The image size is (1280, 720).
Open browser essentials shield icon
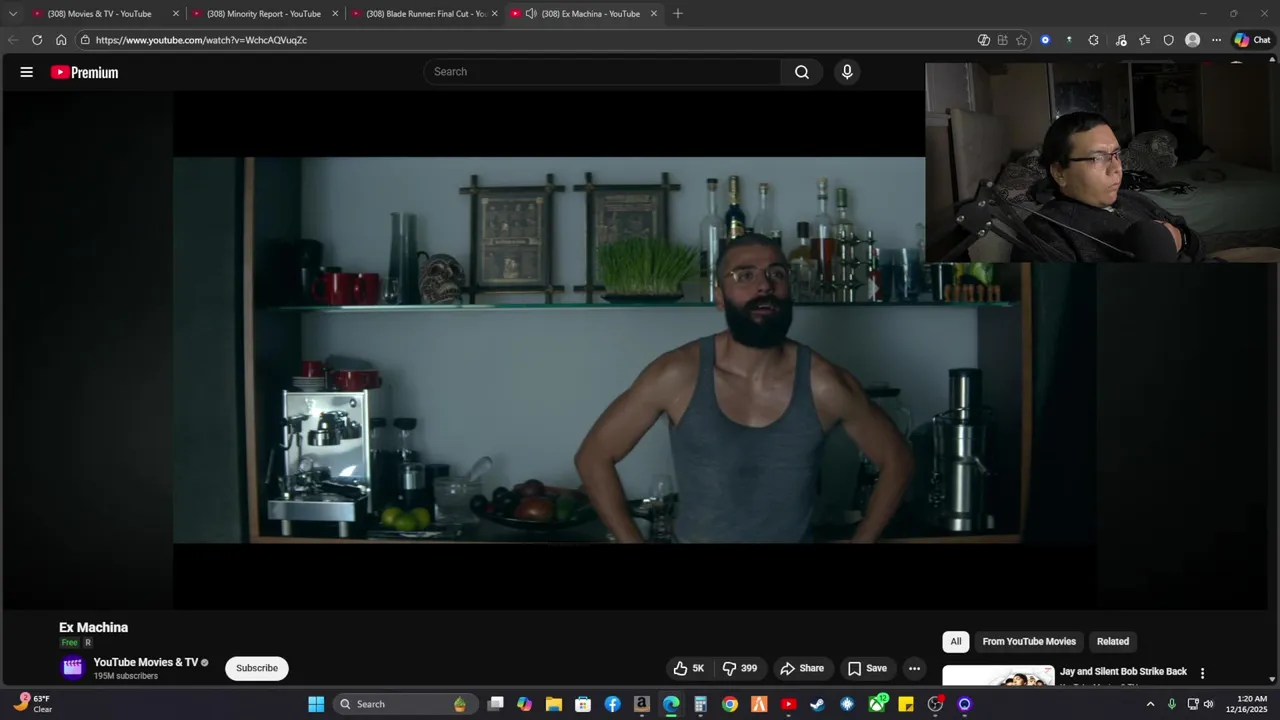(x=1168, y=40)
